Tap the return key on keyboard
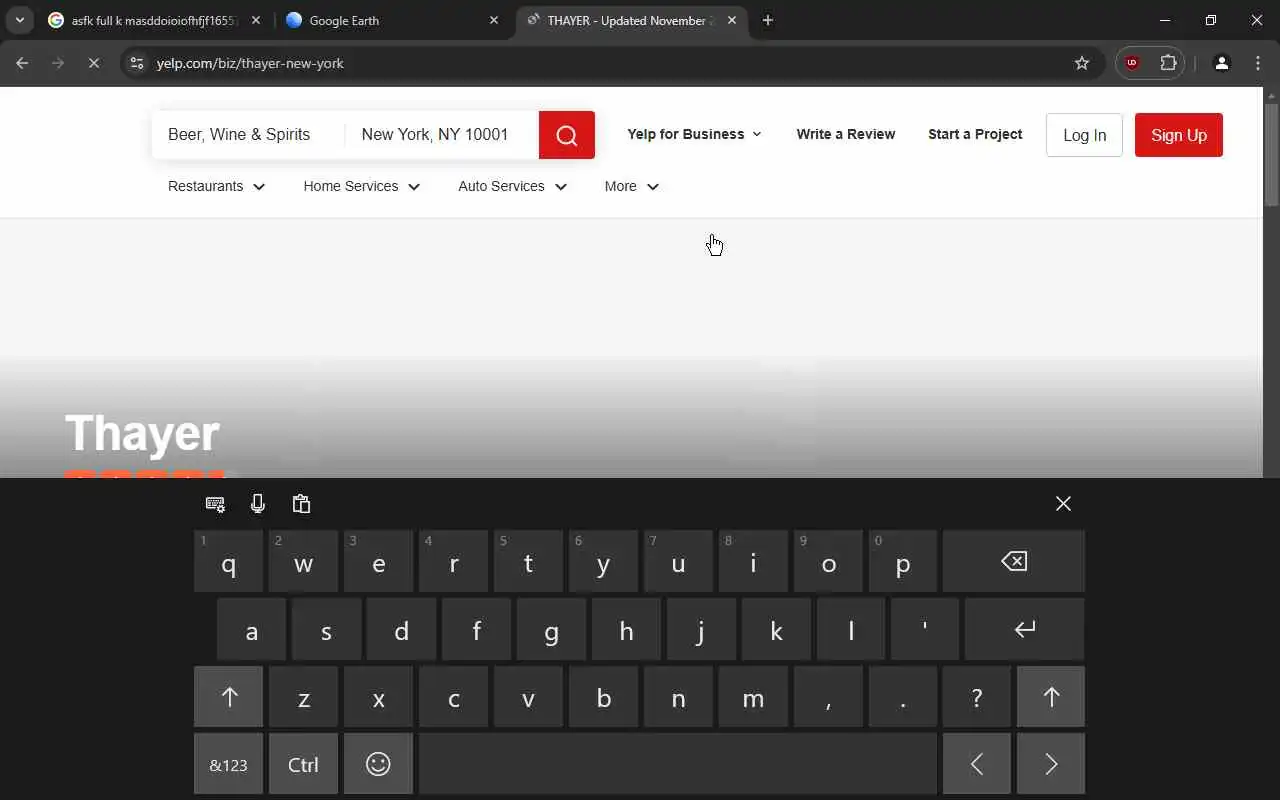 pos(1025,629)
